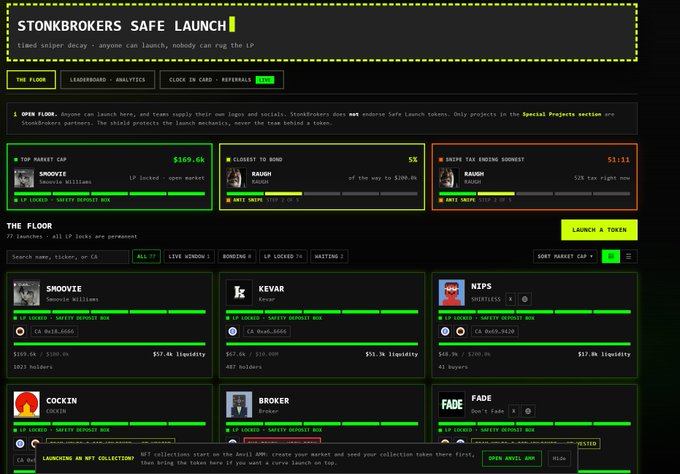This screenshot has height=474, width=680.
Task: Filter launches by Waiting
Action: tap(329, 257)
